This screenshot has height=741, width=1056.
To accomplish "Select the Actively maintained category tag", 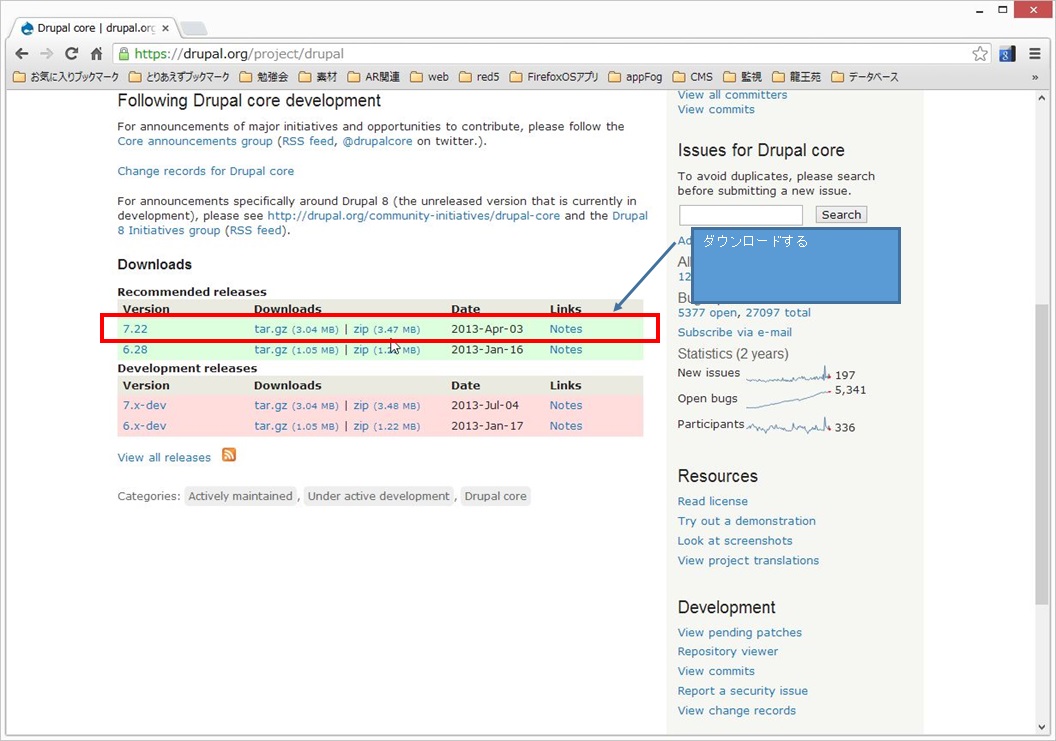I will (x=240, y=496).
